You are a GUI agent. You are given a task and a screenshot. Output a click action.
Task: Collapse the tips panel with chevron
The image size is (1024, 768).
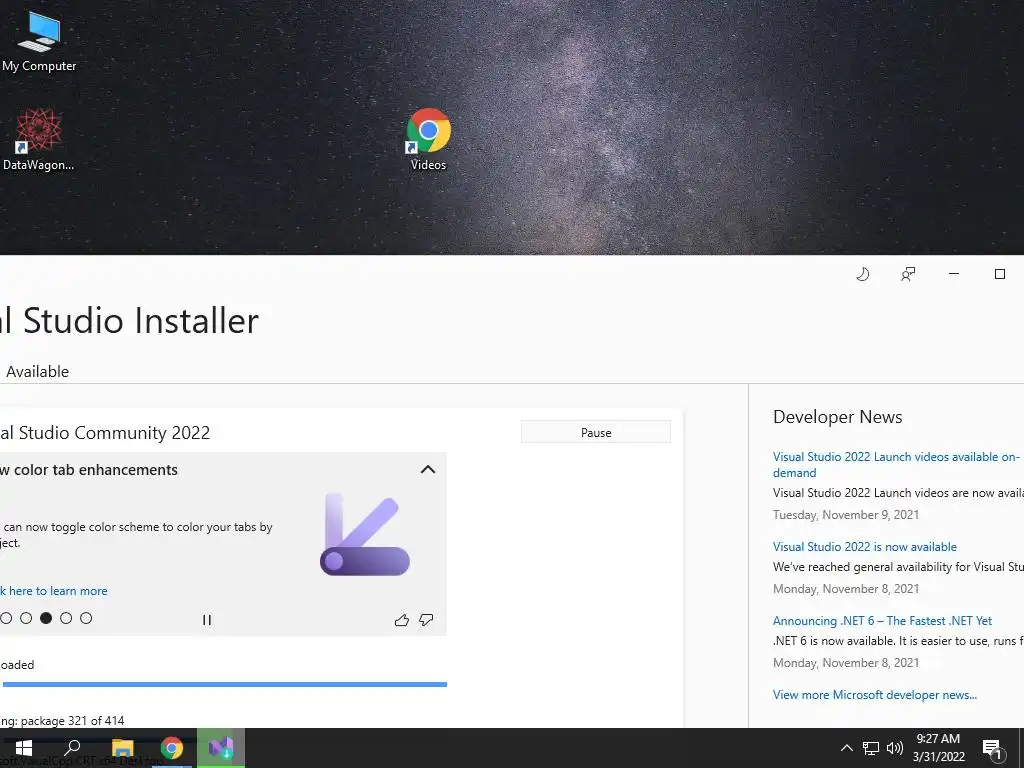coord(428,470)
